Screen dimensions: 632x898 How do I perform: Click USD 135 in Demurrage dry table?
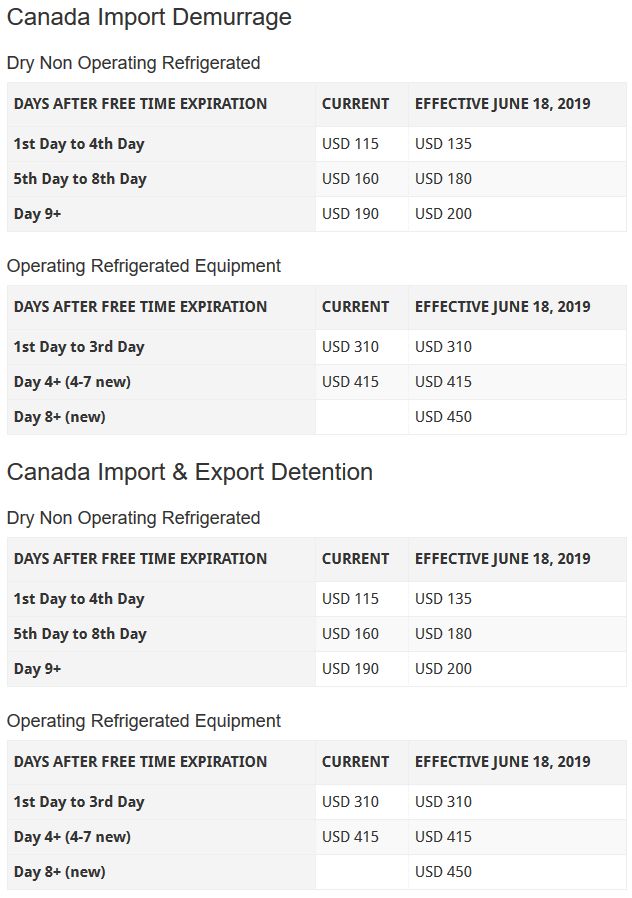click(443, 144)
